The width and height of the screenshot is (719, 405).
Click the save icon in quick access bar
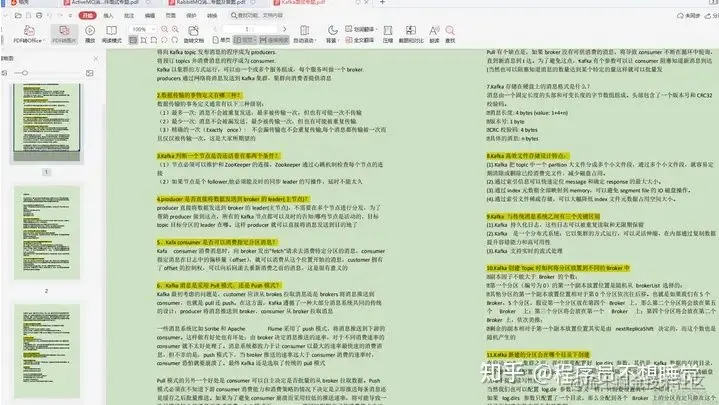28,15
